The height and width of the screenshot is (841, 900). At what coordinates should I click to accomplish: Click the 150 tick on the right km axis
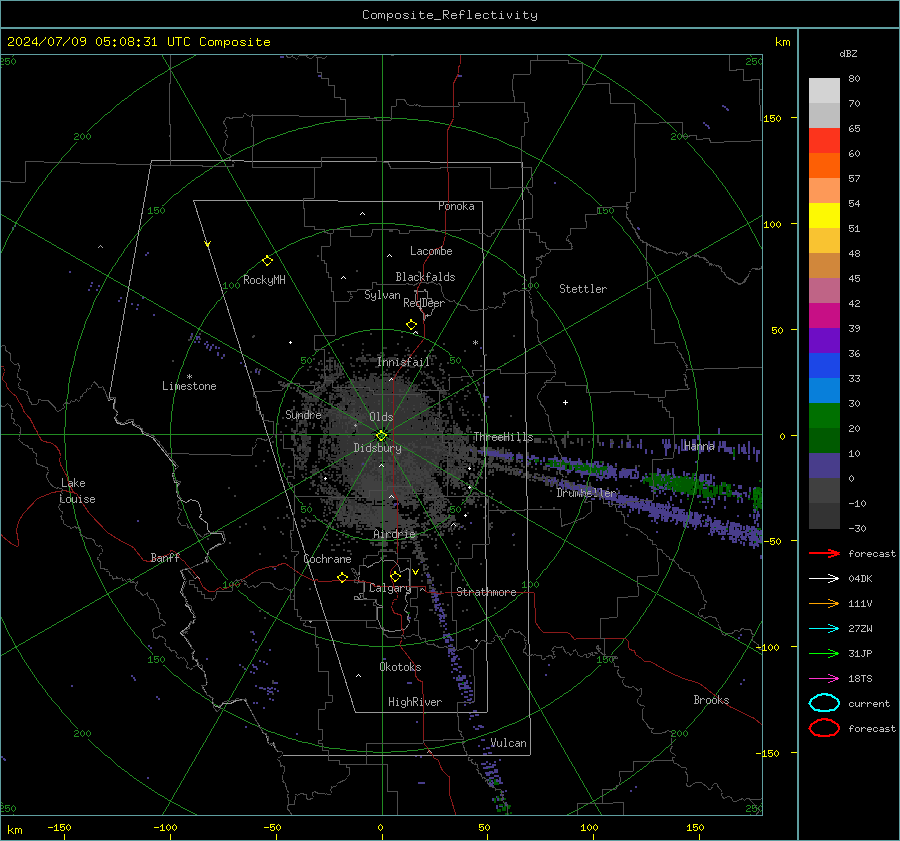[x=772, y=118]
